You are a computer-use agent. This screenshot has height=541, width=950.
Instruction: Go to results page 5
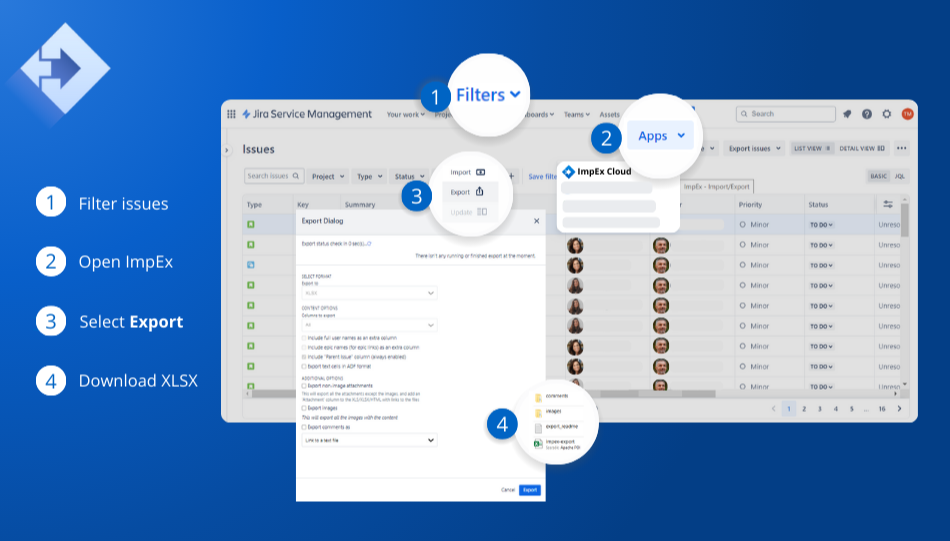(851, 409)
